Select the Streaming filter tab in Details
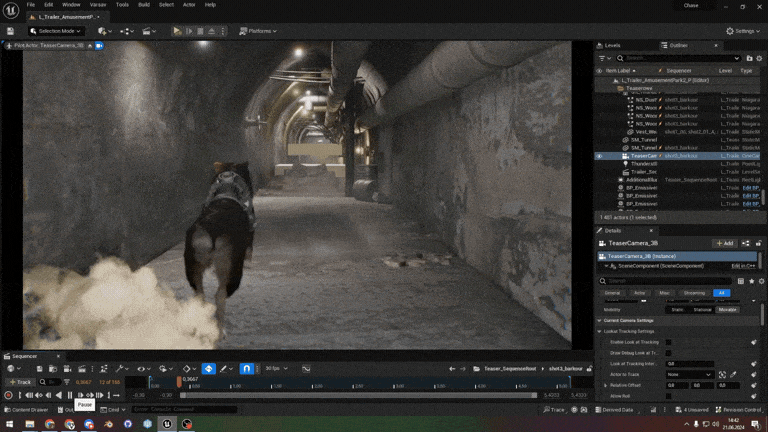The height and width of the screenshot is (432, 768). click(x=694, y=293)
